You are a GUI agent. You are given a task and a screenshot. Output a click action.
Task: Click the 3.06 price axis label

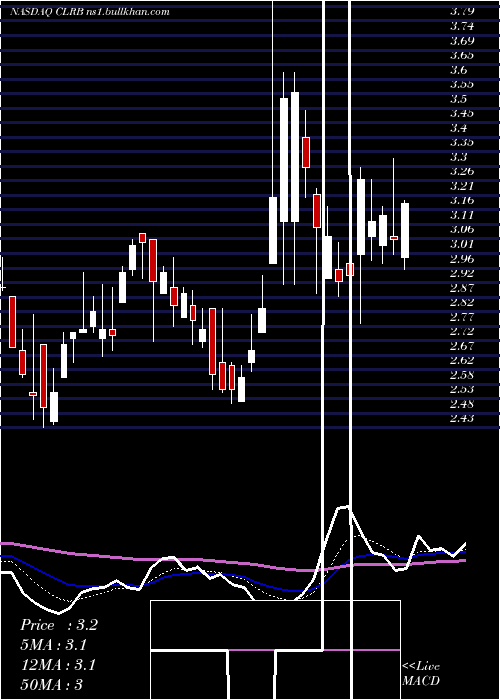[462, 229]
